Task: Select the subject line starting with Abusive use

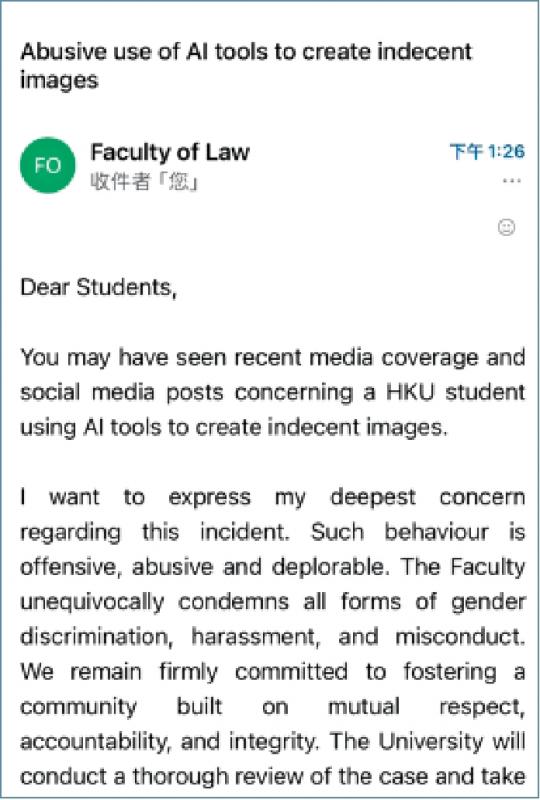Action: [x=246, y=66]
